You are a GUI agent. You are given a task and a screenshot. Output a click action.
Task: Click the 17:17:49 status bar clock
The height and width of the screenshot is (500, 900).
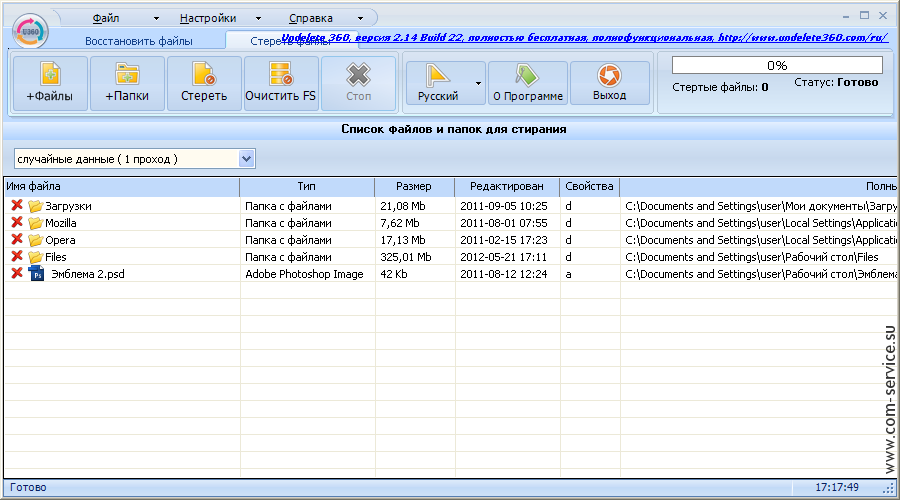[x=837, y=487]
